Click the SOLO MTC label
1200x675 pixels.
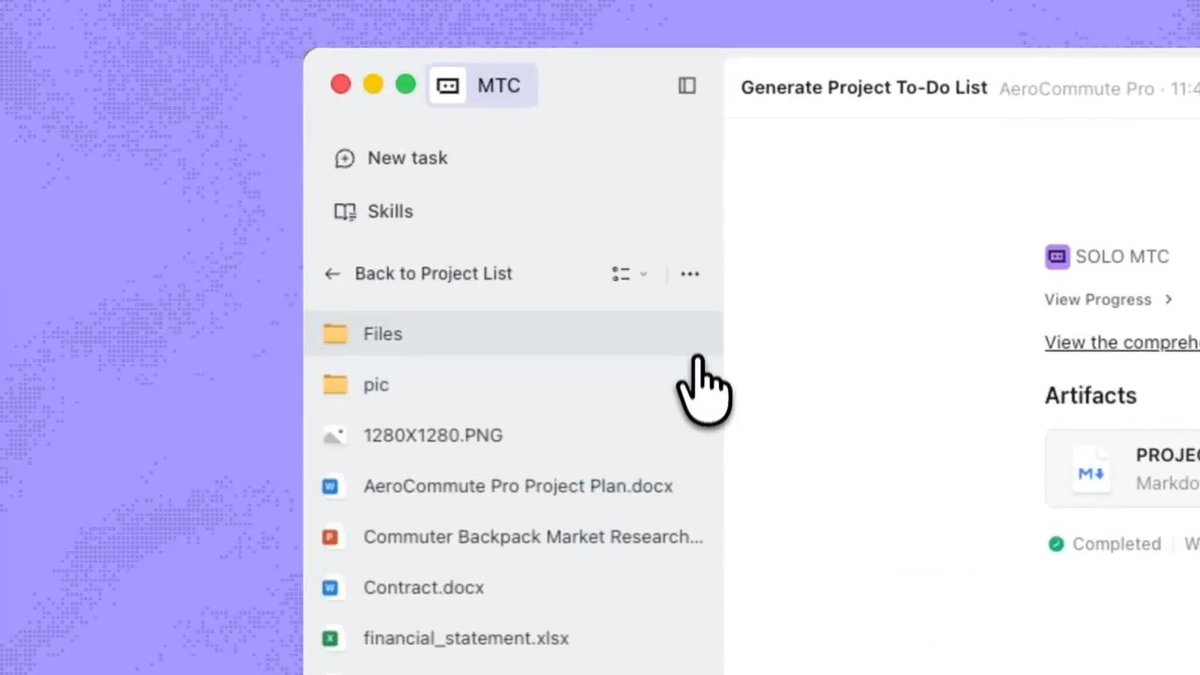coord(1122,257)
